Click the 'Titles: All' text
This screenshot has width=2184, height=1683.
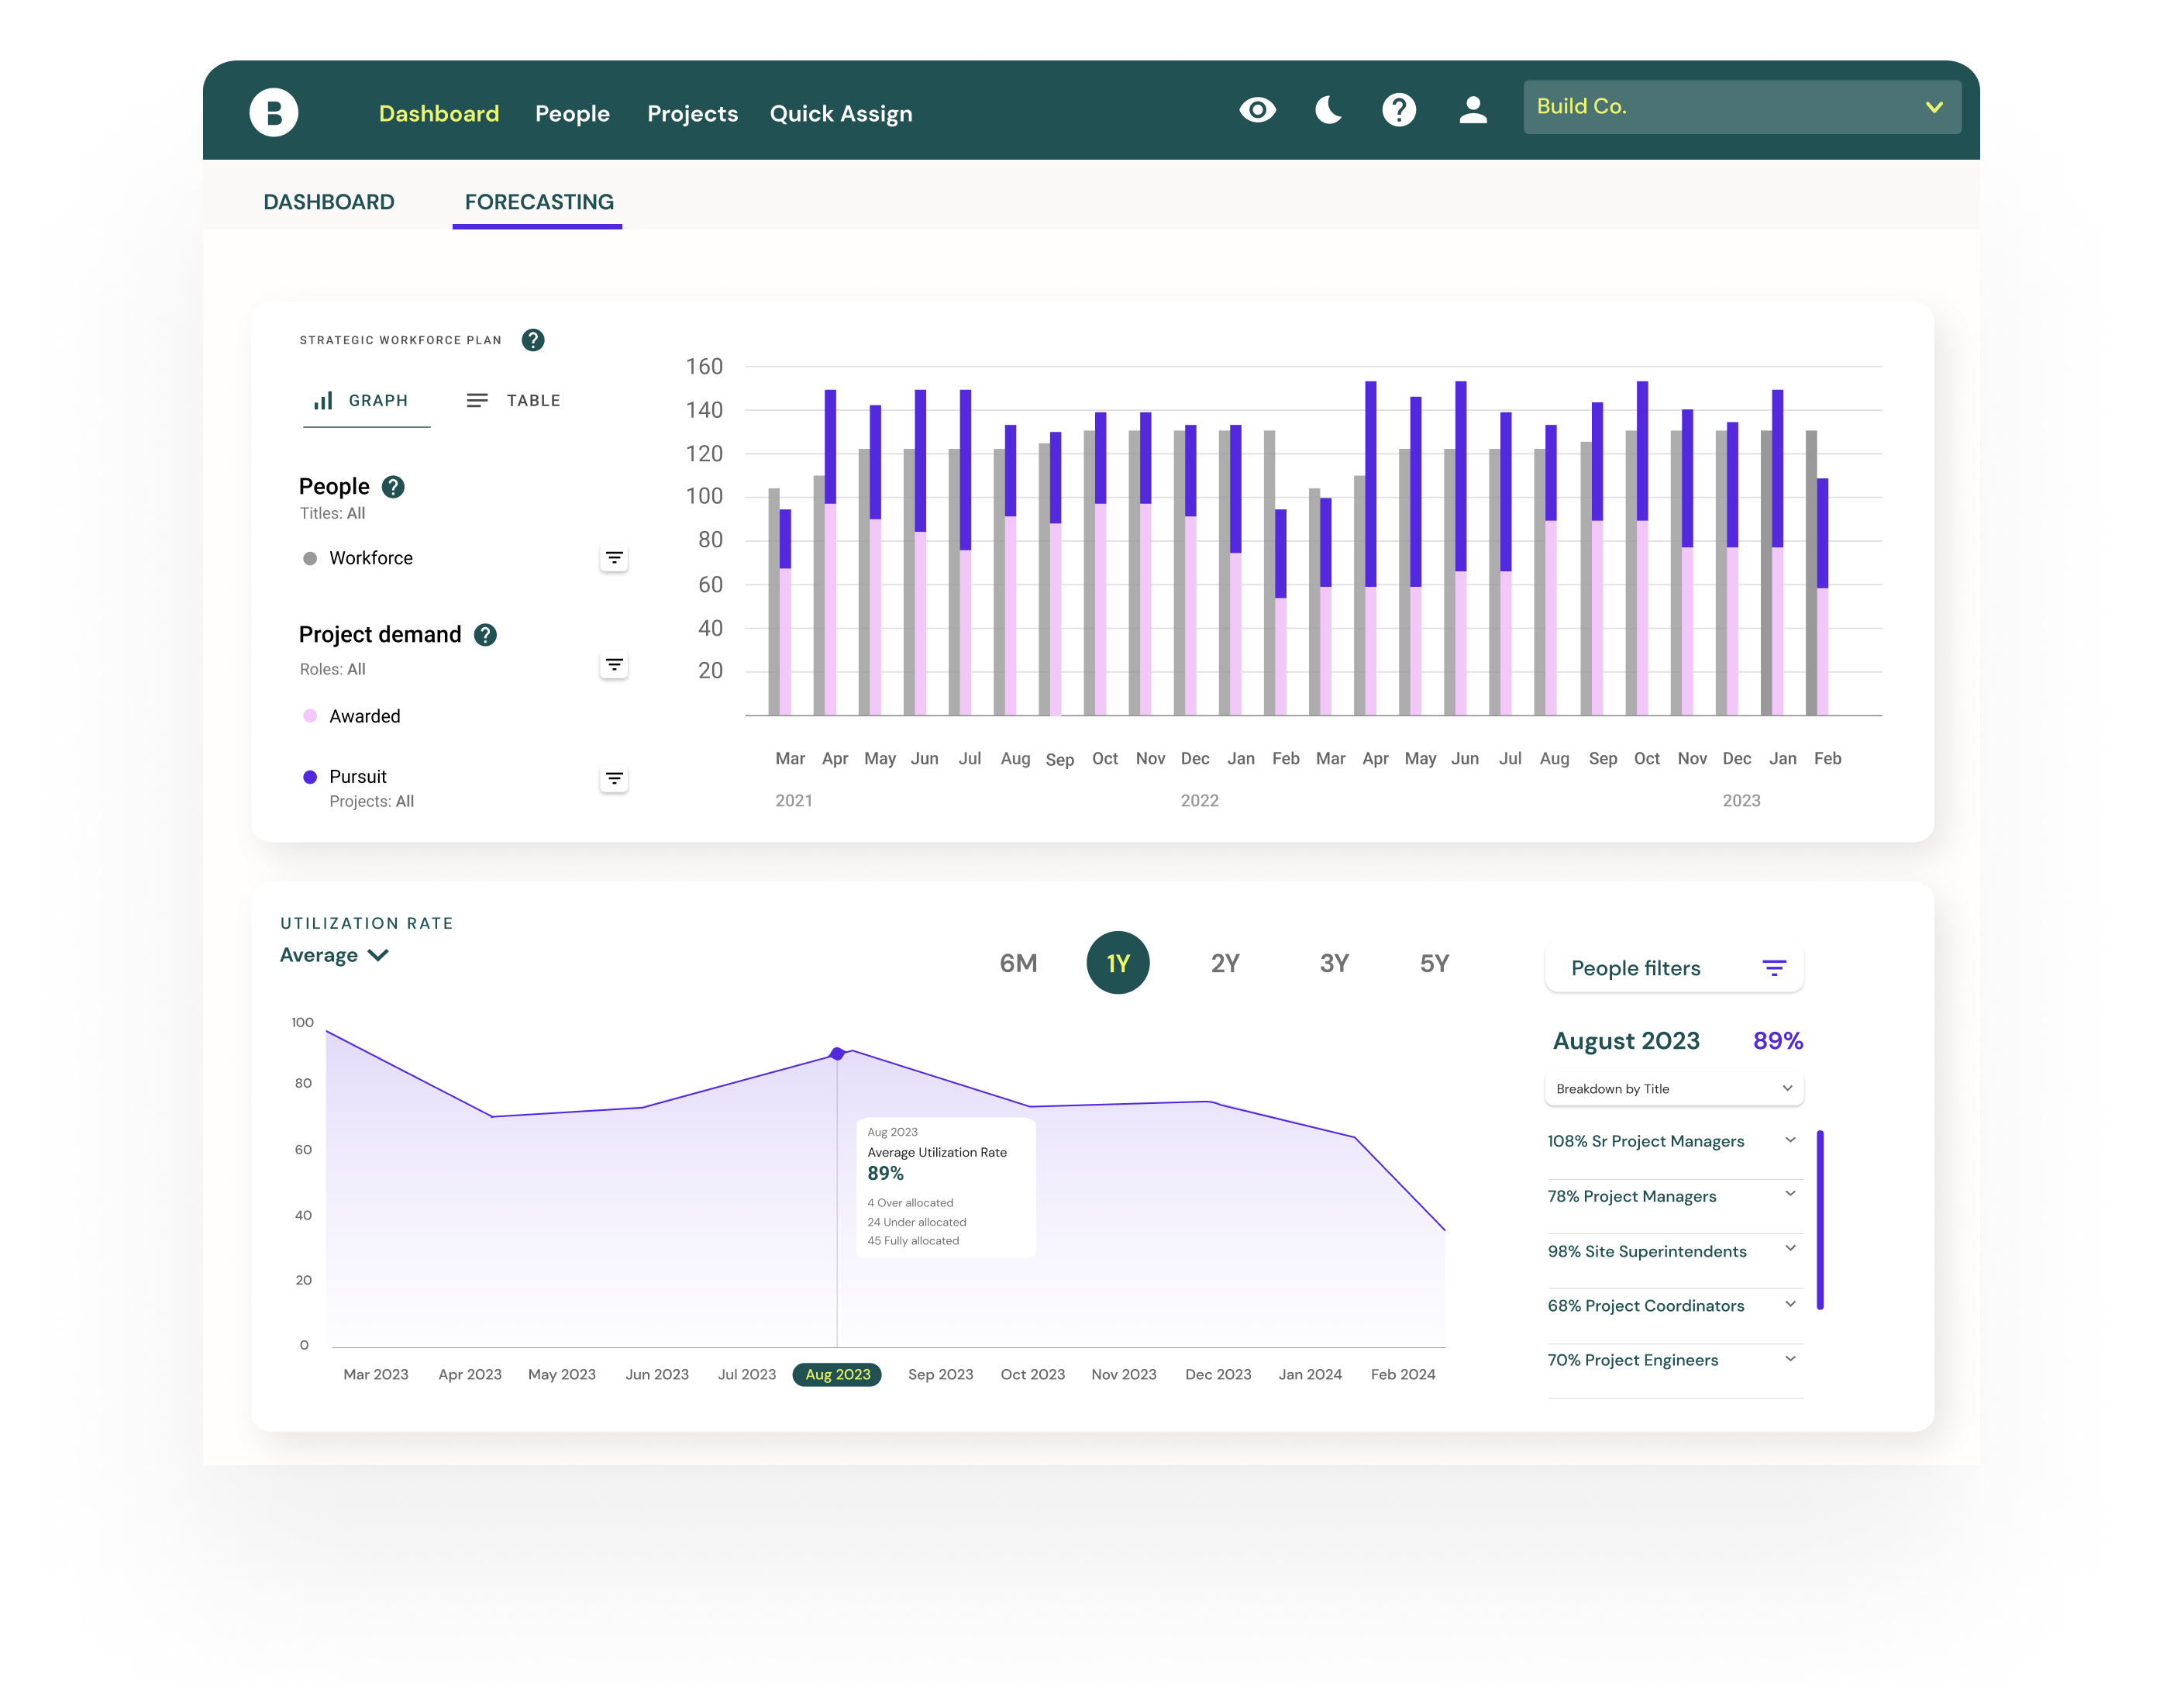332,514
